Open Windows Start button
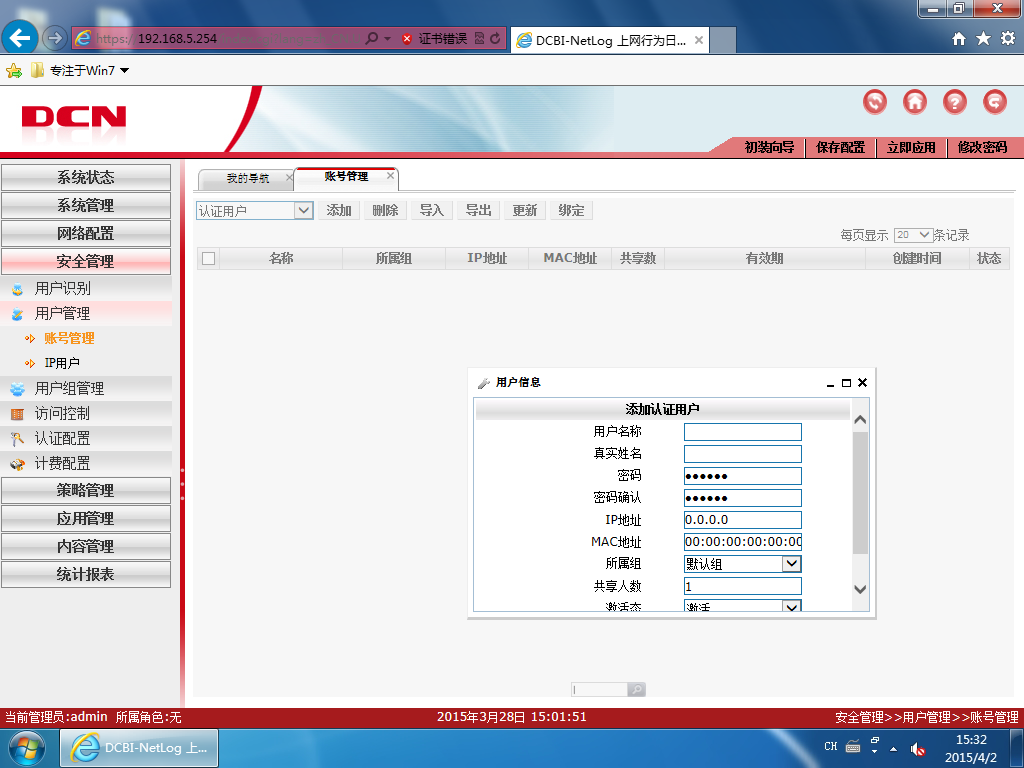 click(x=25, y=748)
